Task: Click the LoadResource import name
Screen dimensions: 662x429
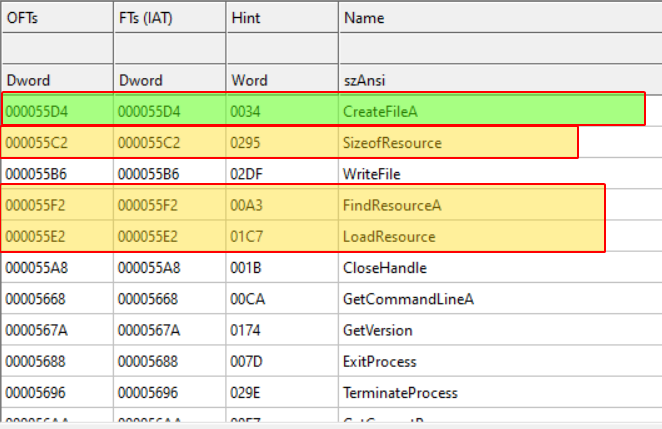Action: point(388,237)
